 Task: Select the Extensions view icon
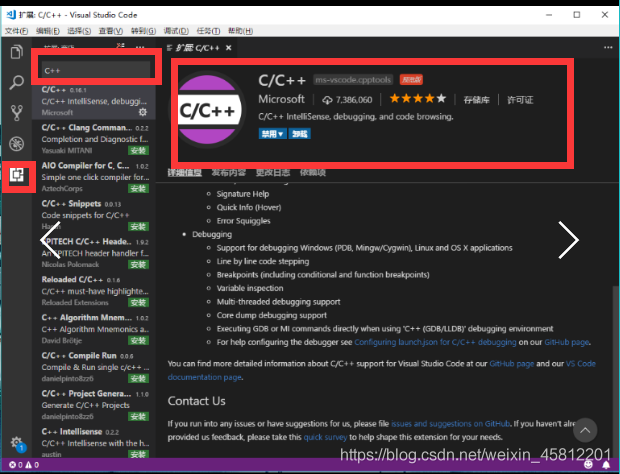[x=17, y=174]
